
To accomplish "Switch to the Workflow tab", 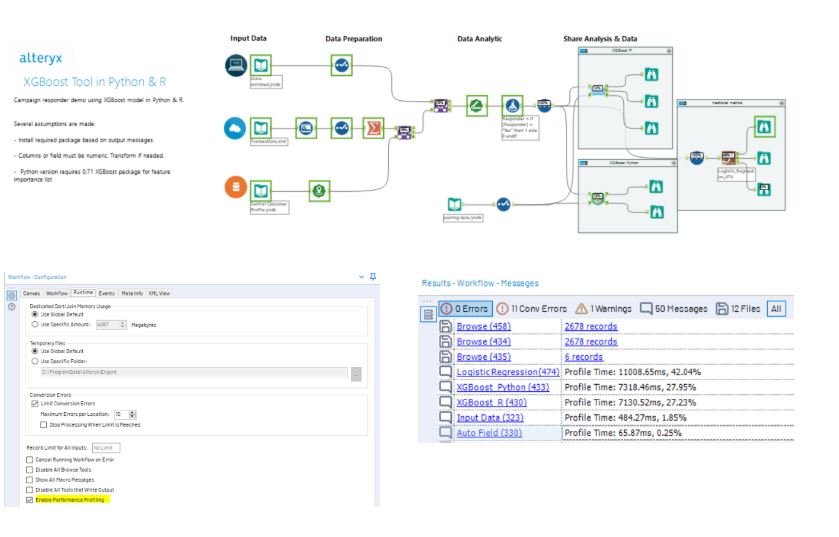I will (56, 293).
